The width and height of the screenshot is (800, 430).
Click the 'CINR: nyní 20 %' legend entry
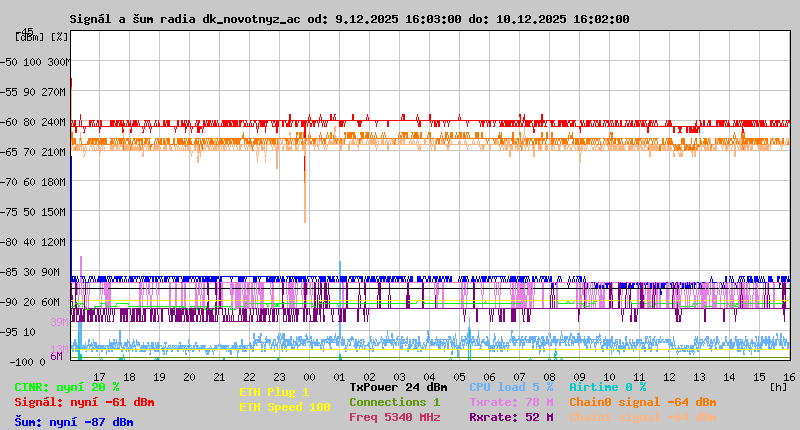click(x=67, y=387)
